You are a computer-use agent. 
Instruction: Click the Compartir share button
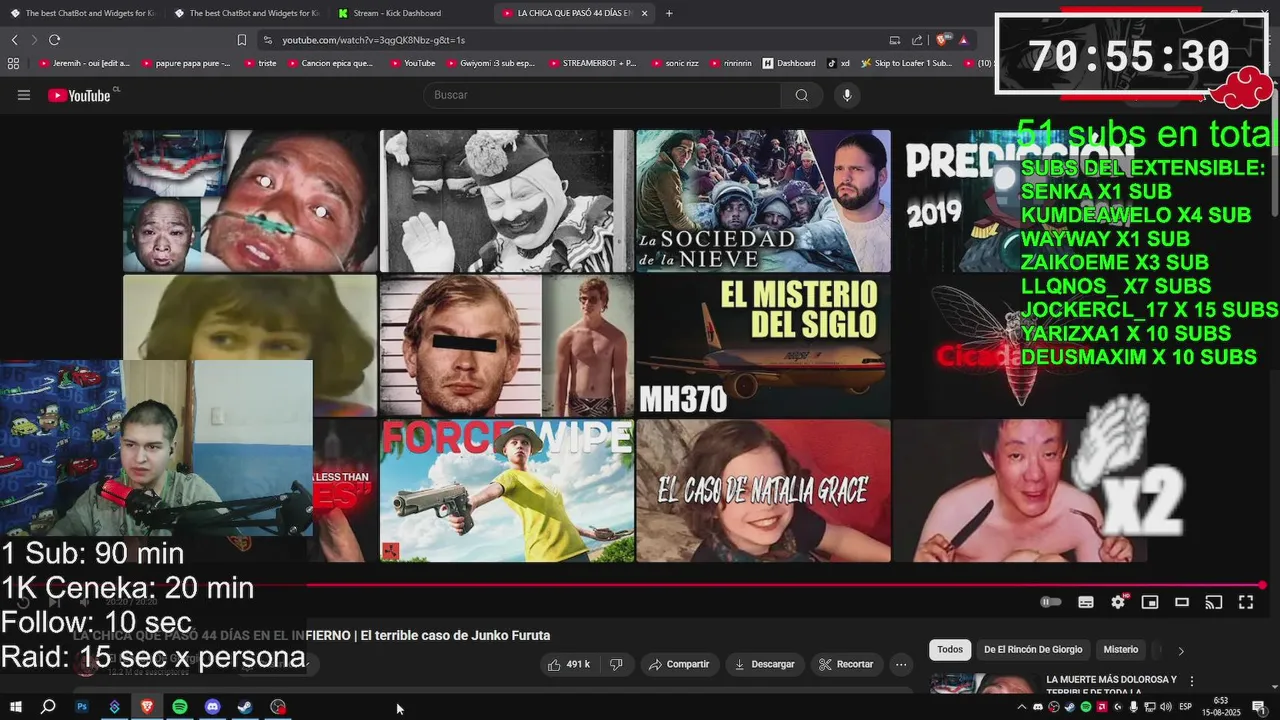click(679, 664)
